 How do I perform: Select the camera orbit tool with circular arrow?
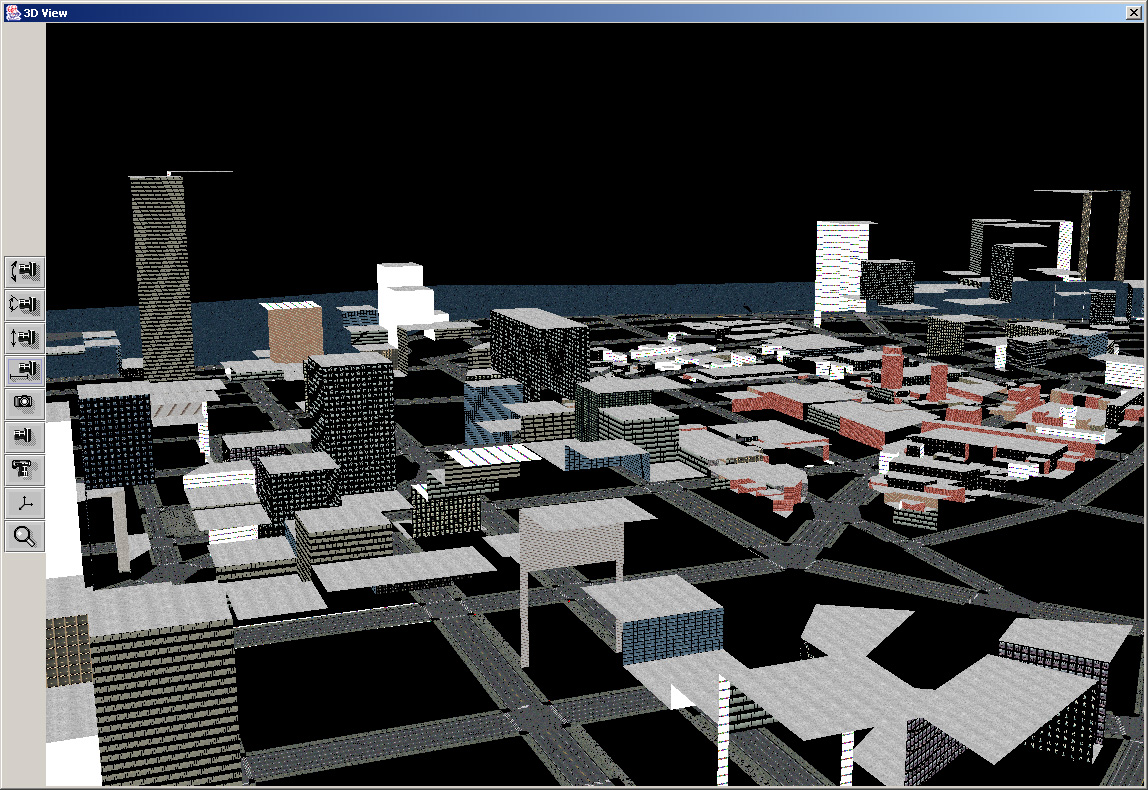[24, 304]
